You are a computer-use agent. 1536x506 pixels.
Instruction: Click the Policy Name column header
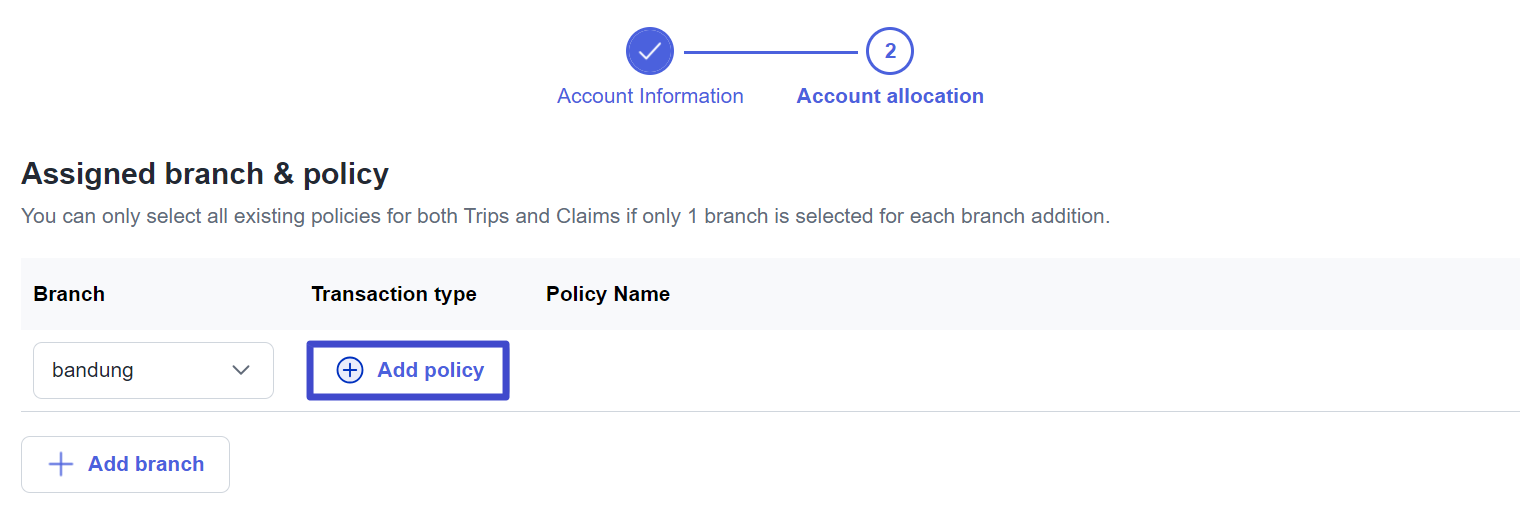click(x=608, y=294)
